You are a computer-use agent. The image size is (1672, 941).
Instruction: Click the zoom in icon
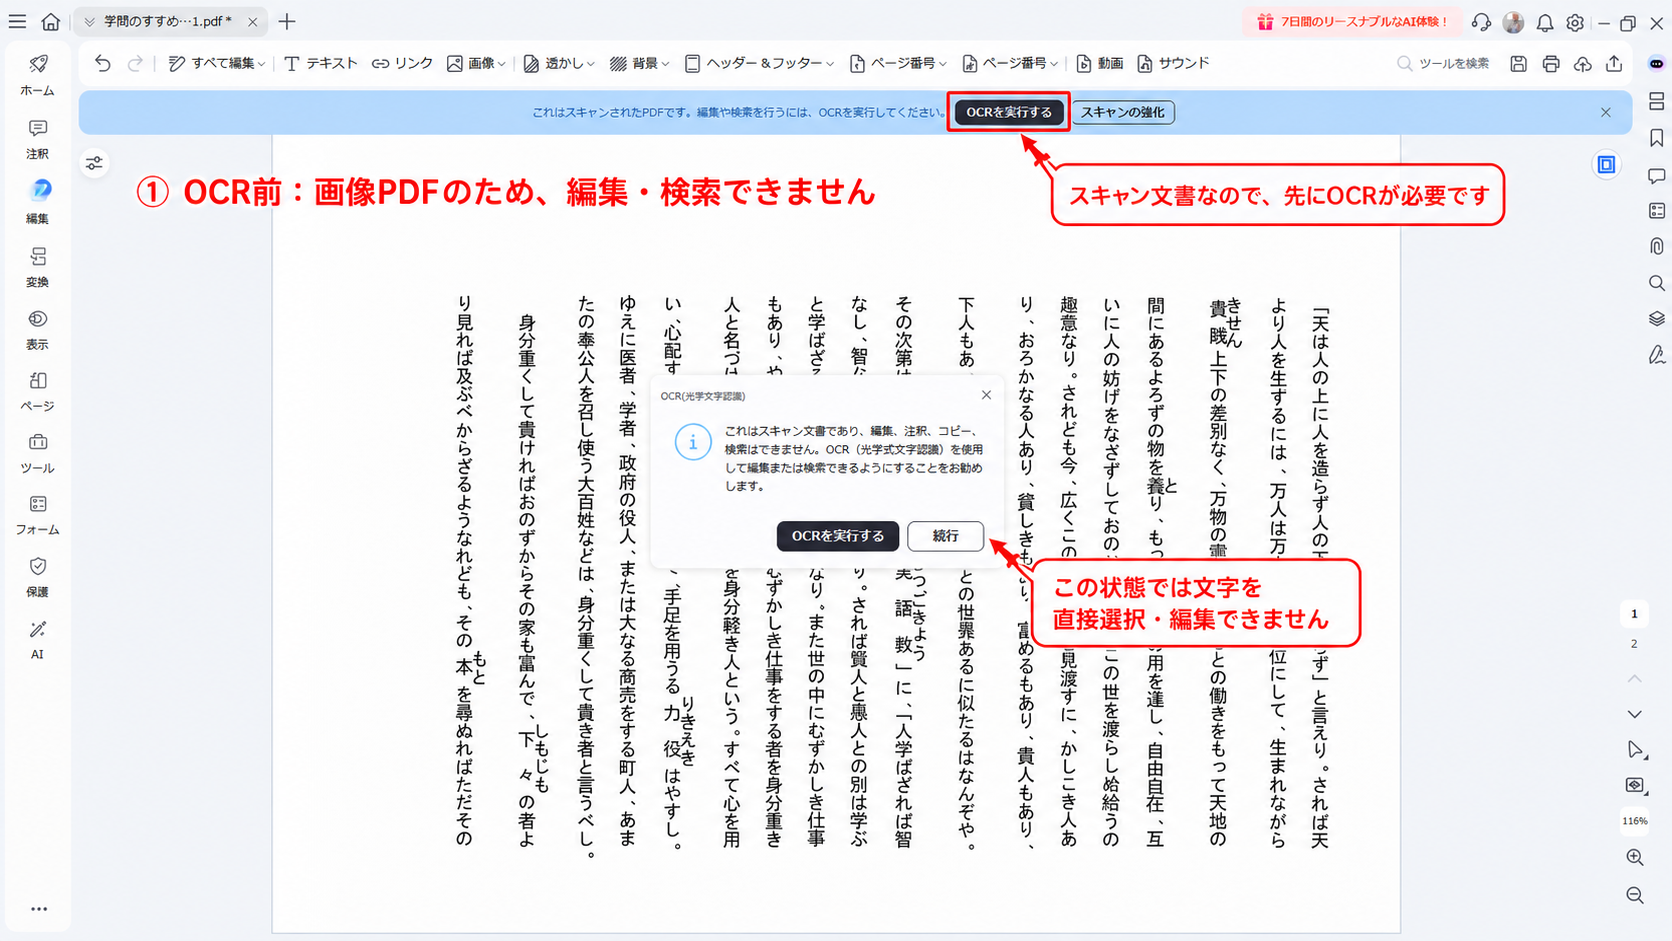(x=1634, y=857)
